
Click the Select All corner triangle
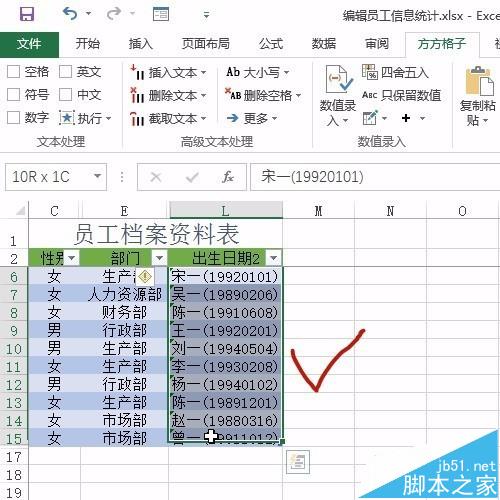coord(20,211)
